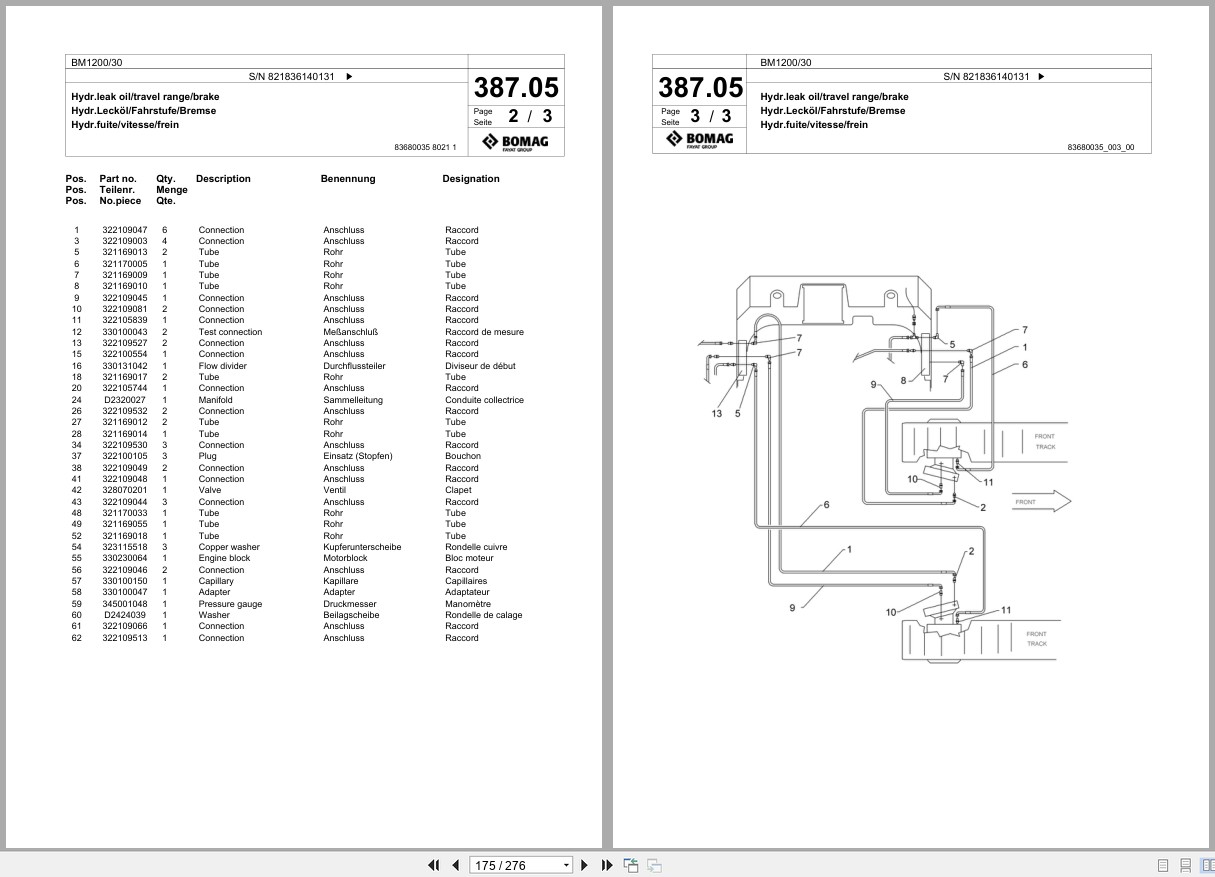Go to the first page
This screenshot has width=1215, height=877.
[434, 865]
